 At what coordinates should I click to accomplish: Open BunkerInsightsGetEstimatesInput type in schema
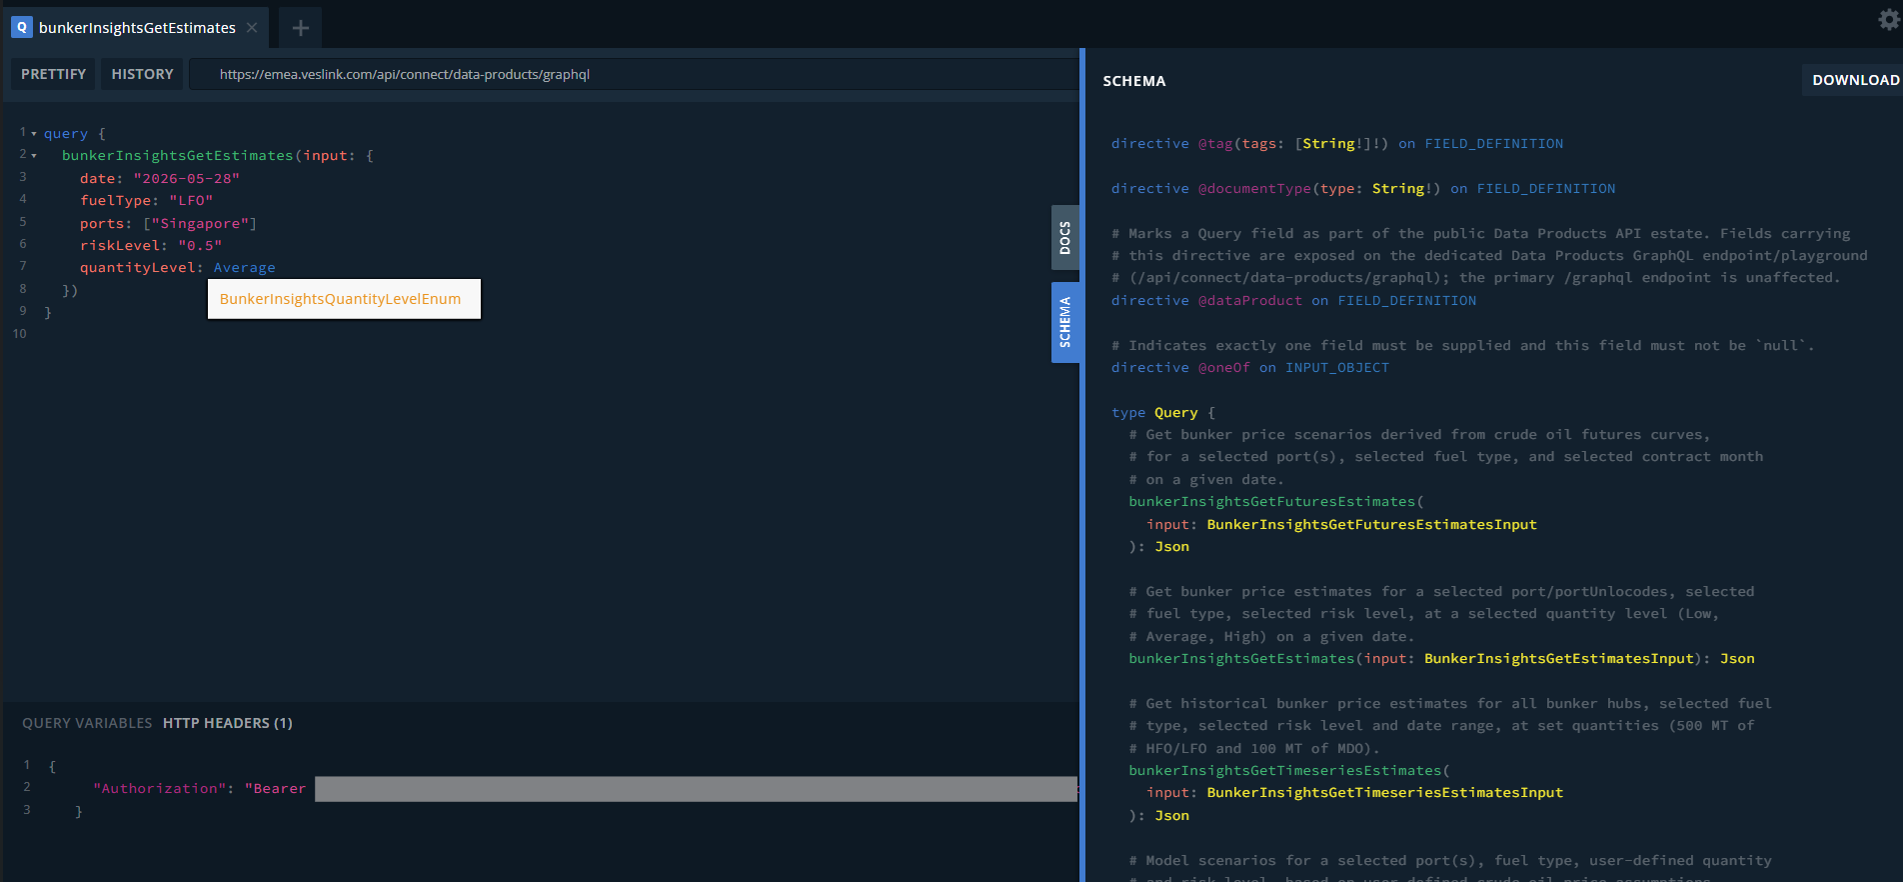1559,658
